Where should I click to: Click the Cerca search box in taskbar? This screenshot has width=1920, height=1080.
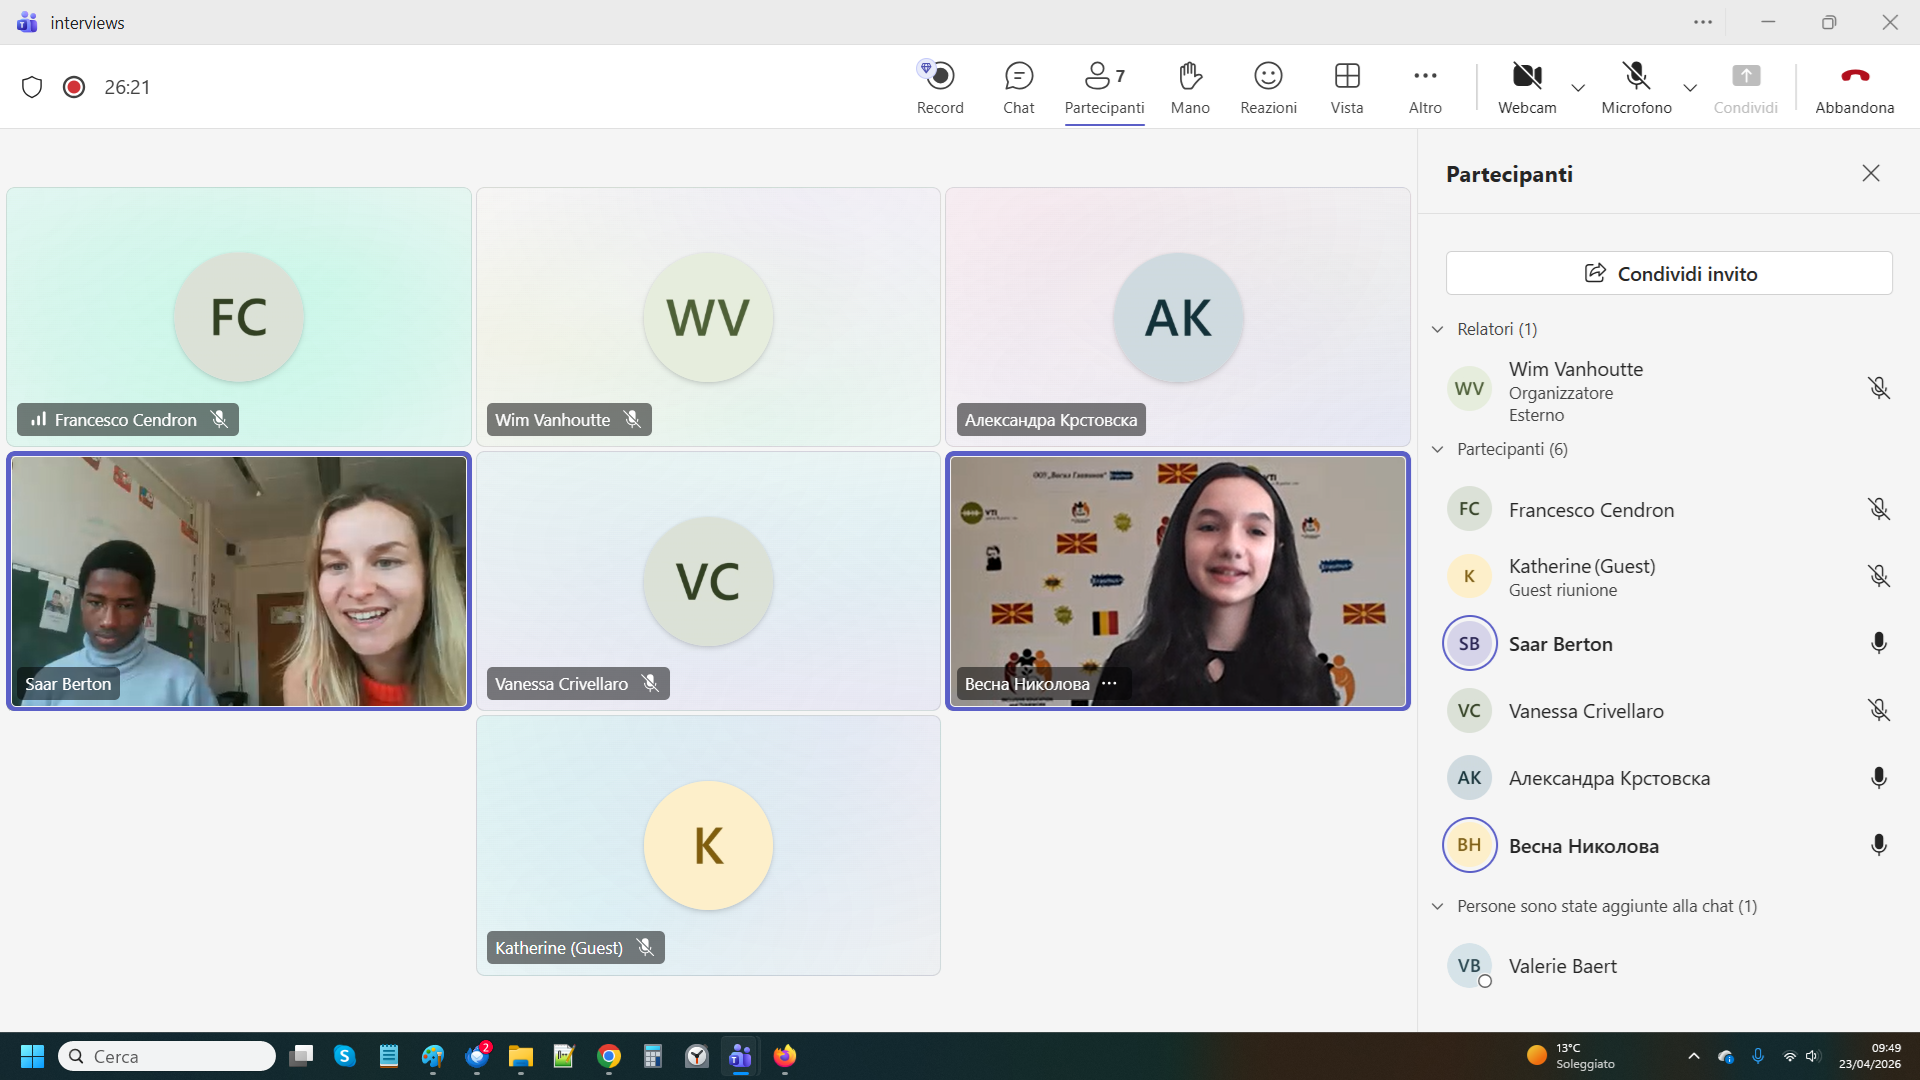[x=167, y=1056]
